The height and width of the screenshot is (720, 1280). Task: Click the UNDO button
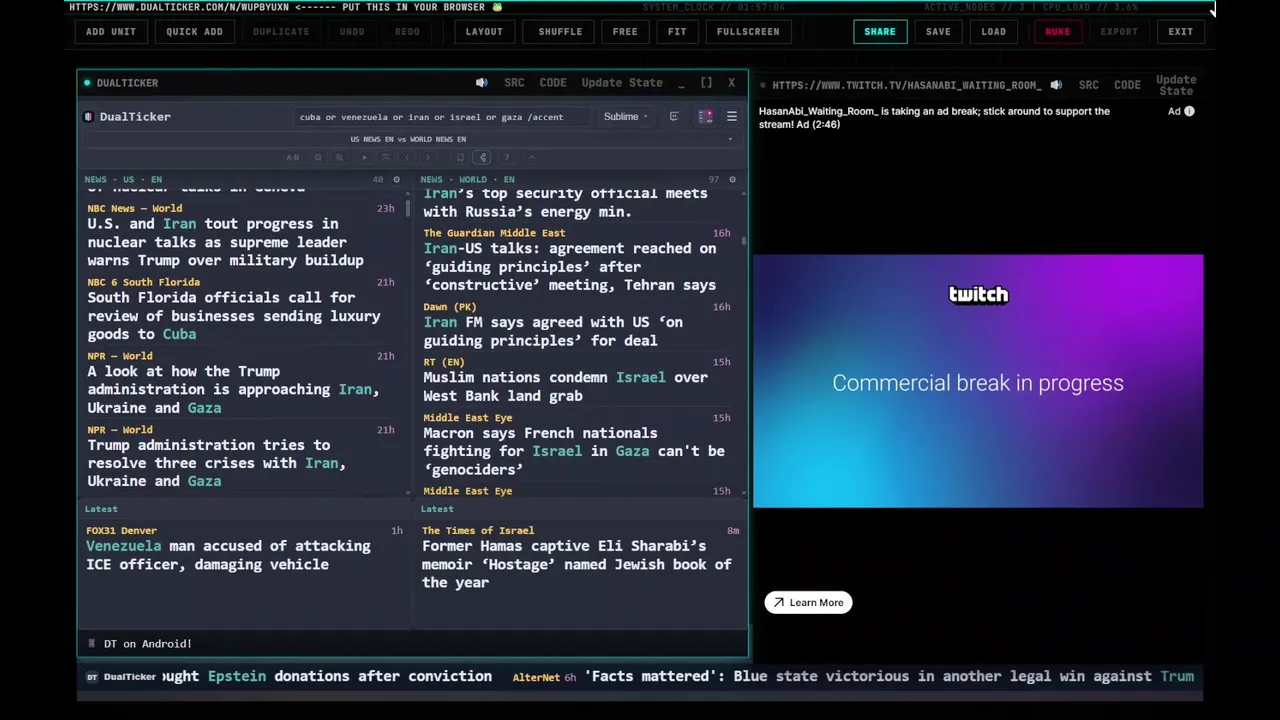coord(352,31)
